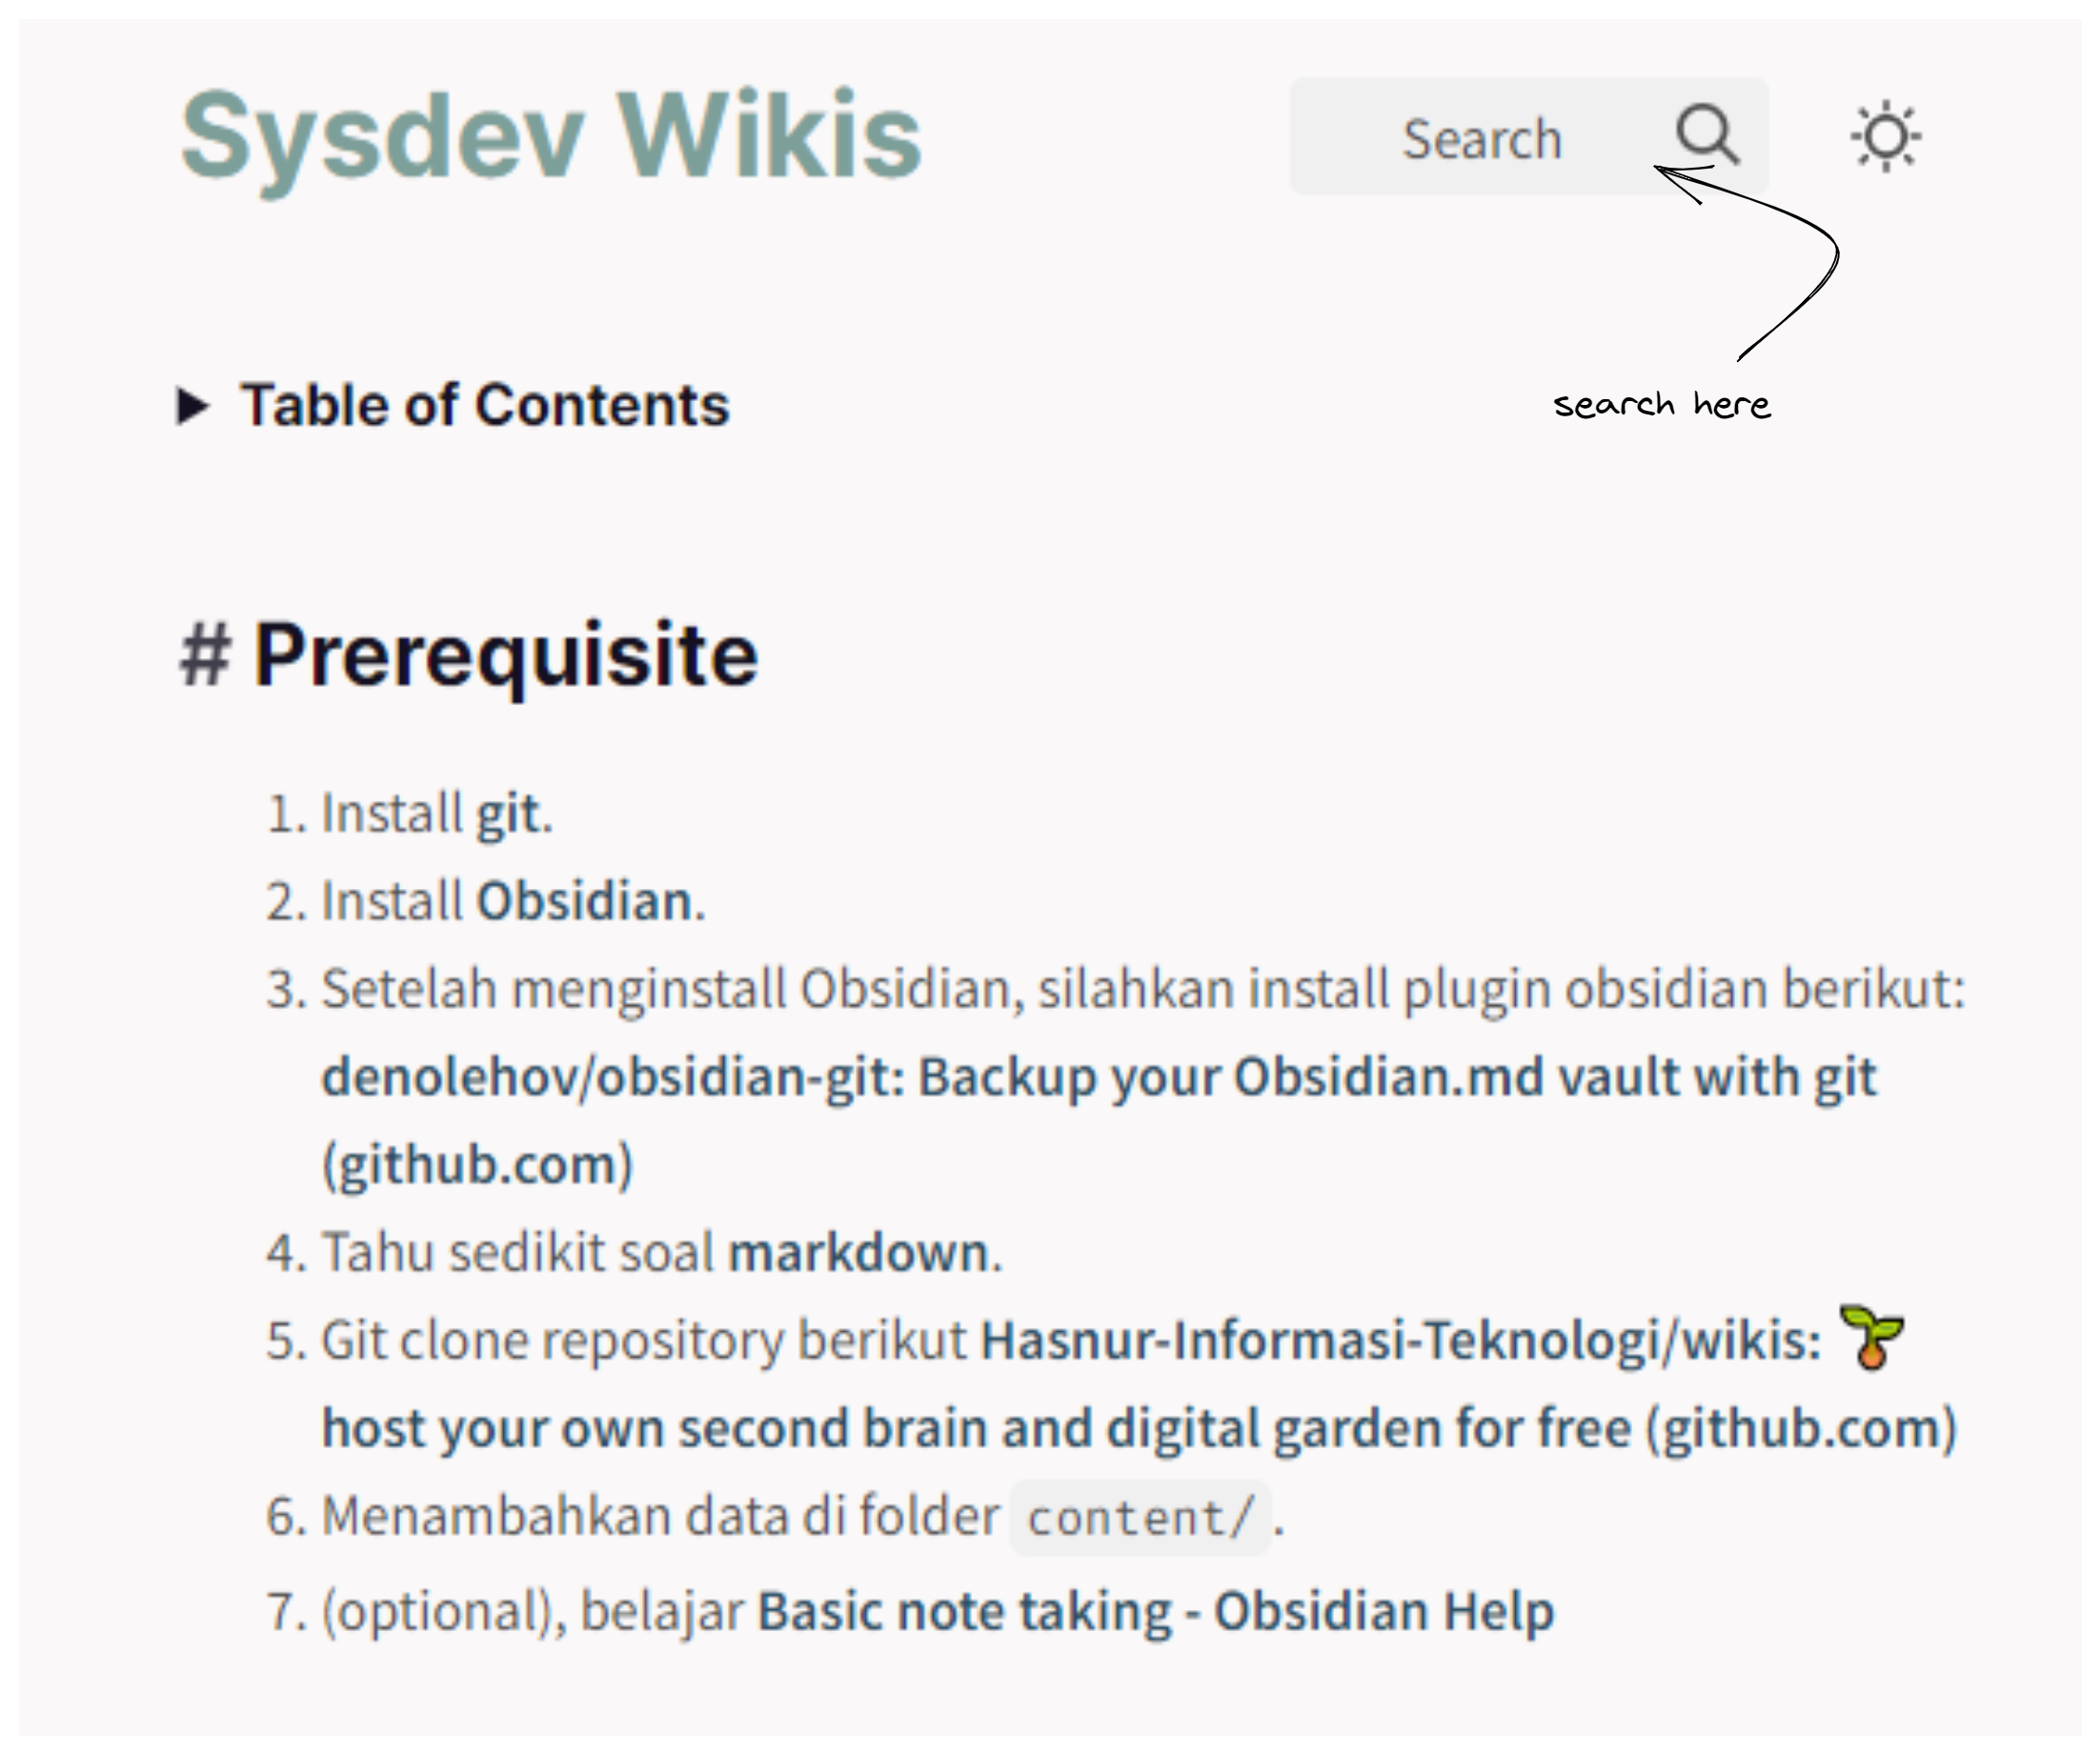The width and height of the screenshot is (2100, 1754).
Task: Click the content/ inline code text
Action: (1140, 1519)
